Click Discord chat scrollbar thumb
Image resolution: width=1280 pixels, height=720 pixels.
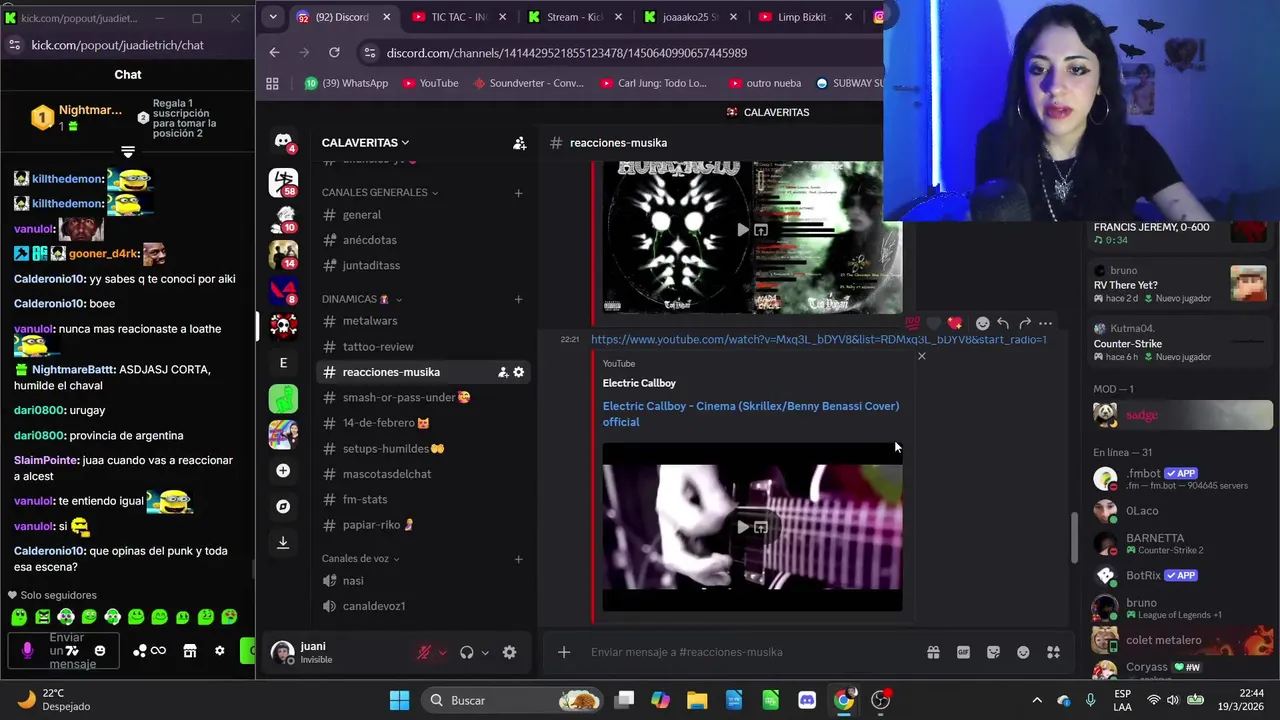point(1075,537)
